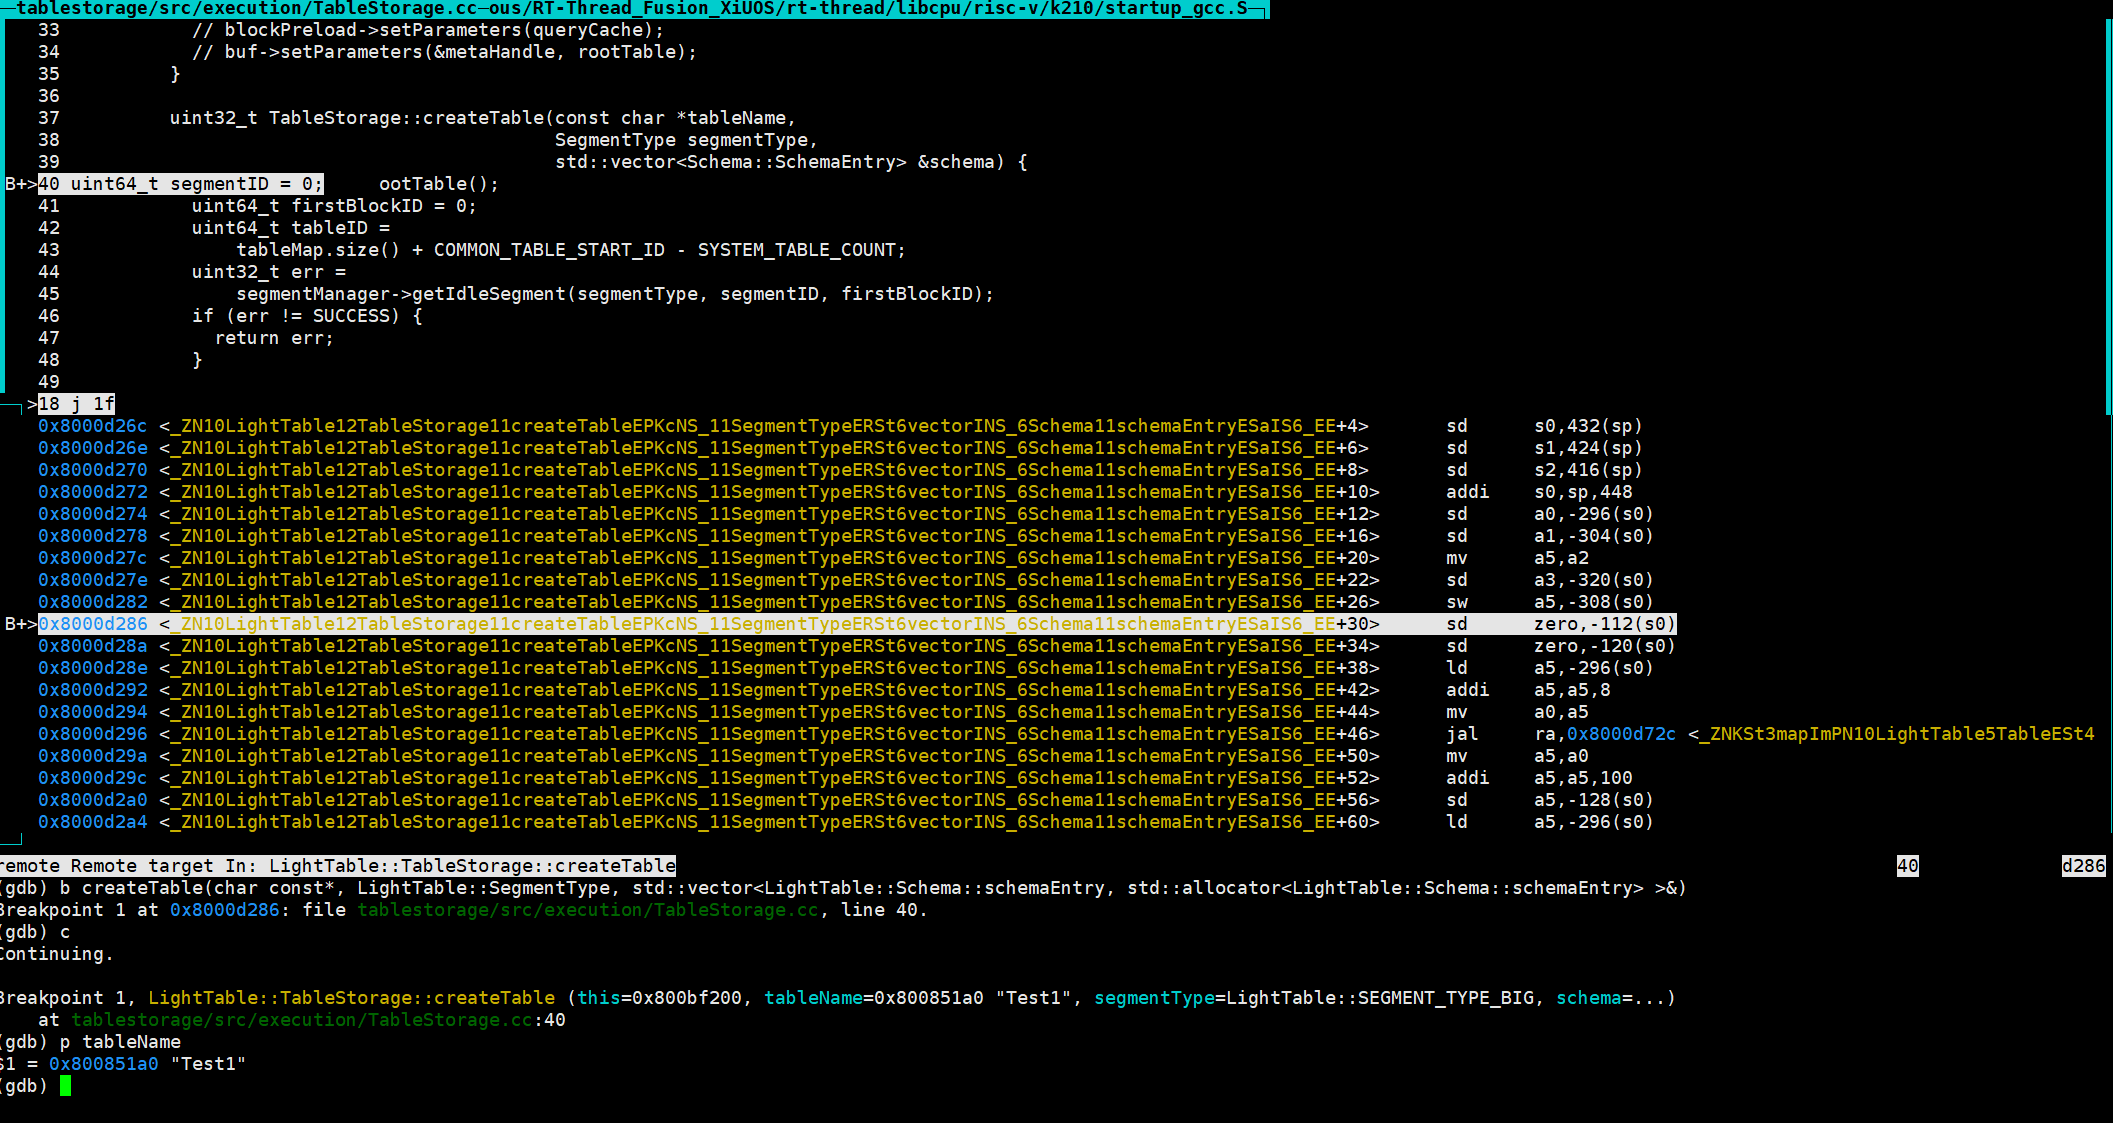The height and width of the screenshot is (1123, 2113).
Task: Click the cyan scrollbar at the right edge
Action: [2109, 218]
